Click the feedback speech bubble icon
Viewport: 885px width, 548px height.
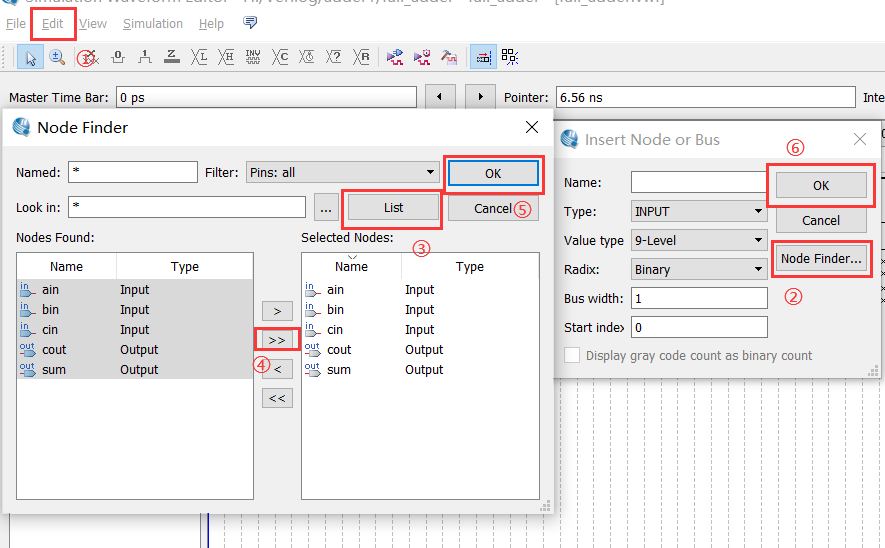pos(249,23)
